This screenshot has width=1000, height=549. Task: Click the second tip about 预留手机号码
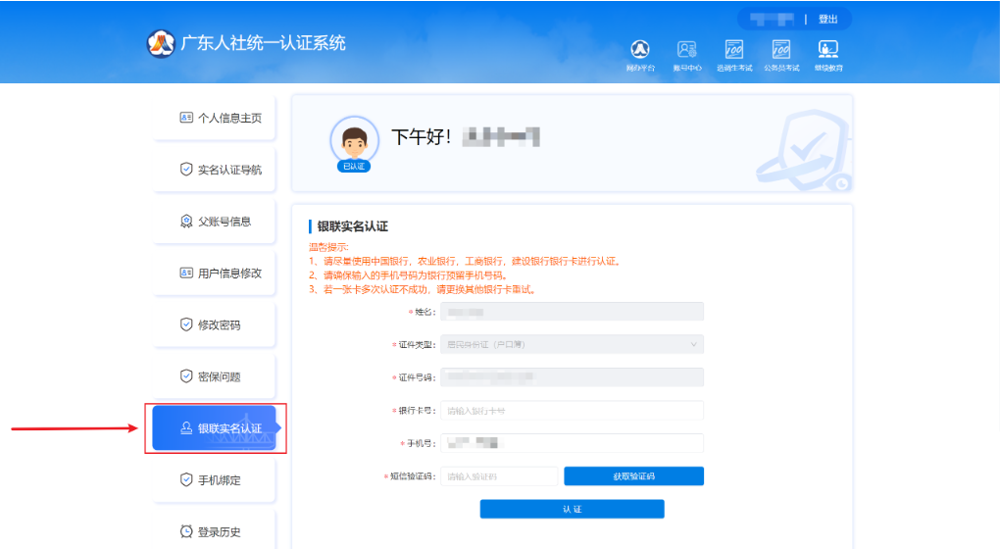tap(409, 275)
